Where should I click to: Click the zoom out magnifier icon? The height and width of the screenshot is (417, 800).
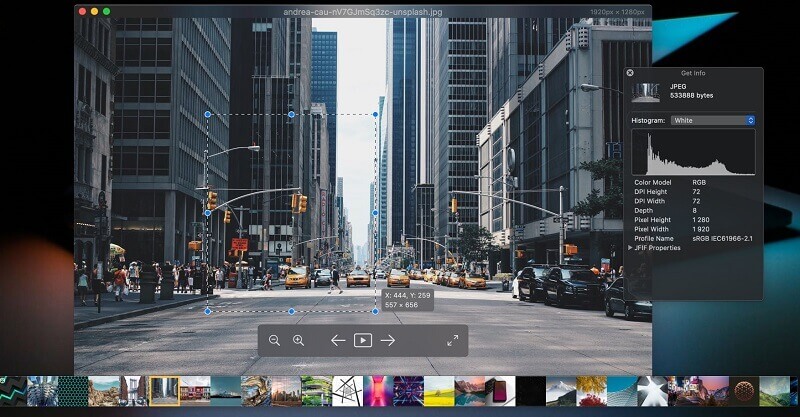[x=274, y=341]
